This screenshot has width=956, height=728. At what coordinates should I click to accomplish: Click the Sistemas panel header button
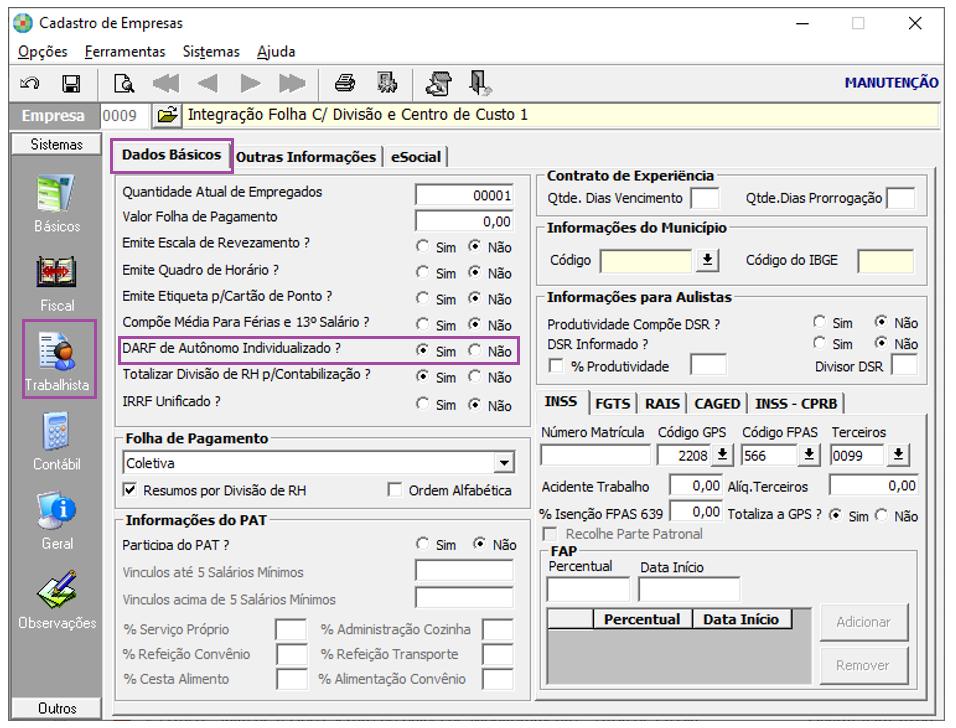57,145
